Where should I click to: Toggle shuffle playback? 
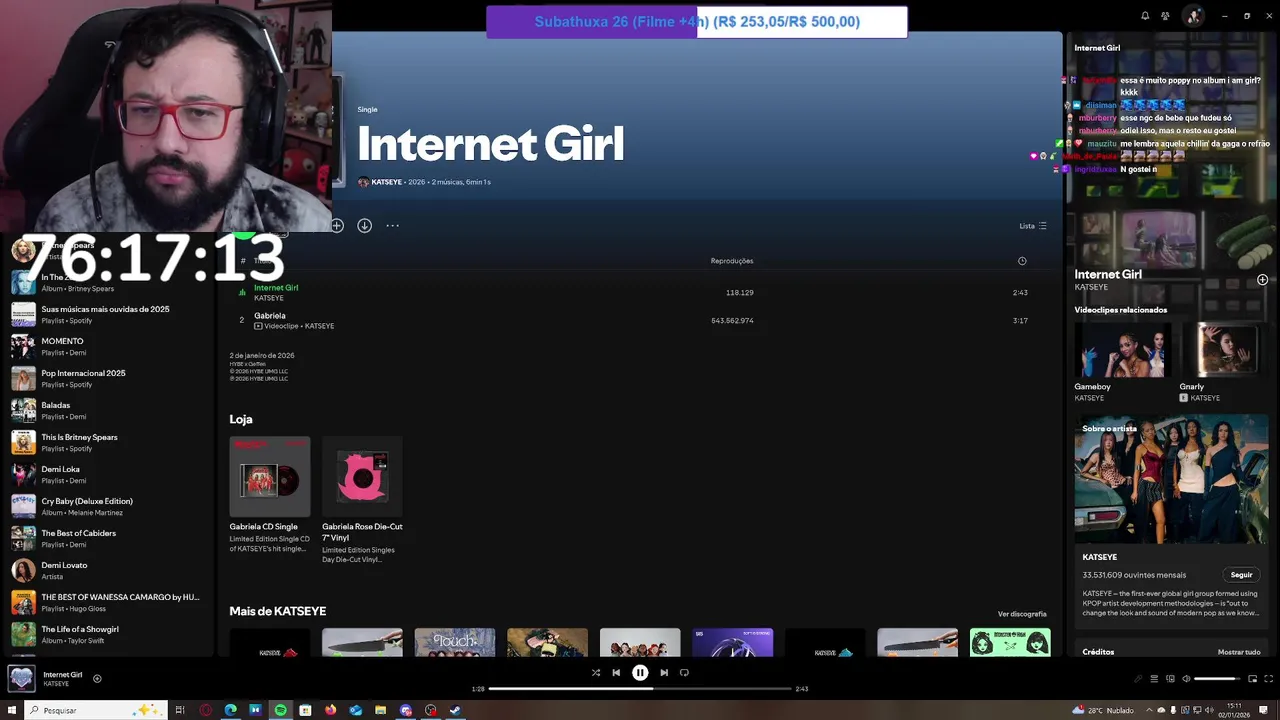tap(596, 673)
